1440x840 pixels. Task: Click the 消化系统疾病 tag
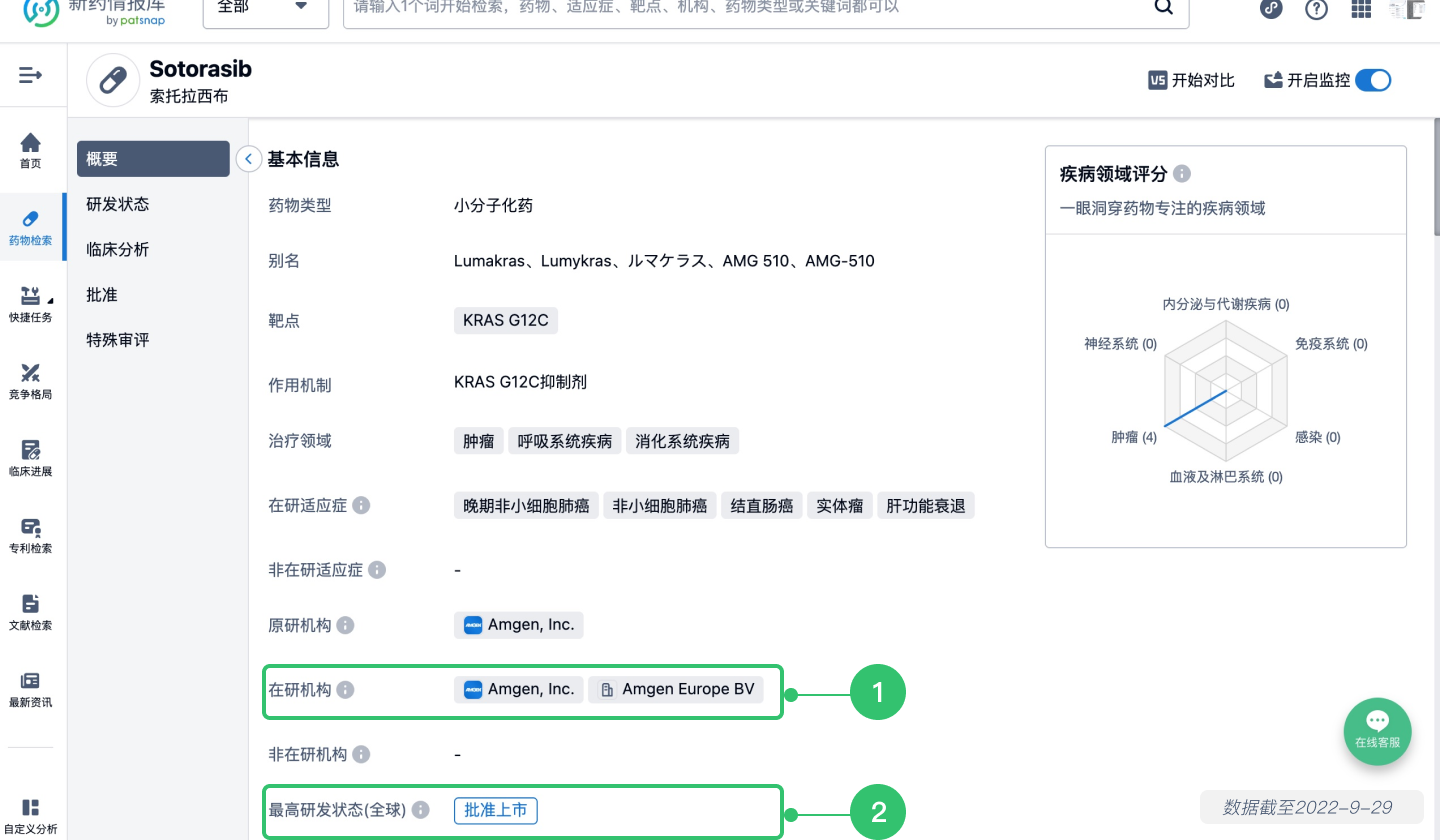(683, 441)
